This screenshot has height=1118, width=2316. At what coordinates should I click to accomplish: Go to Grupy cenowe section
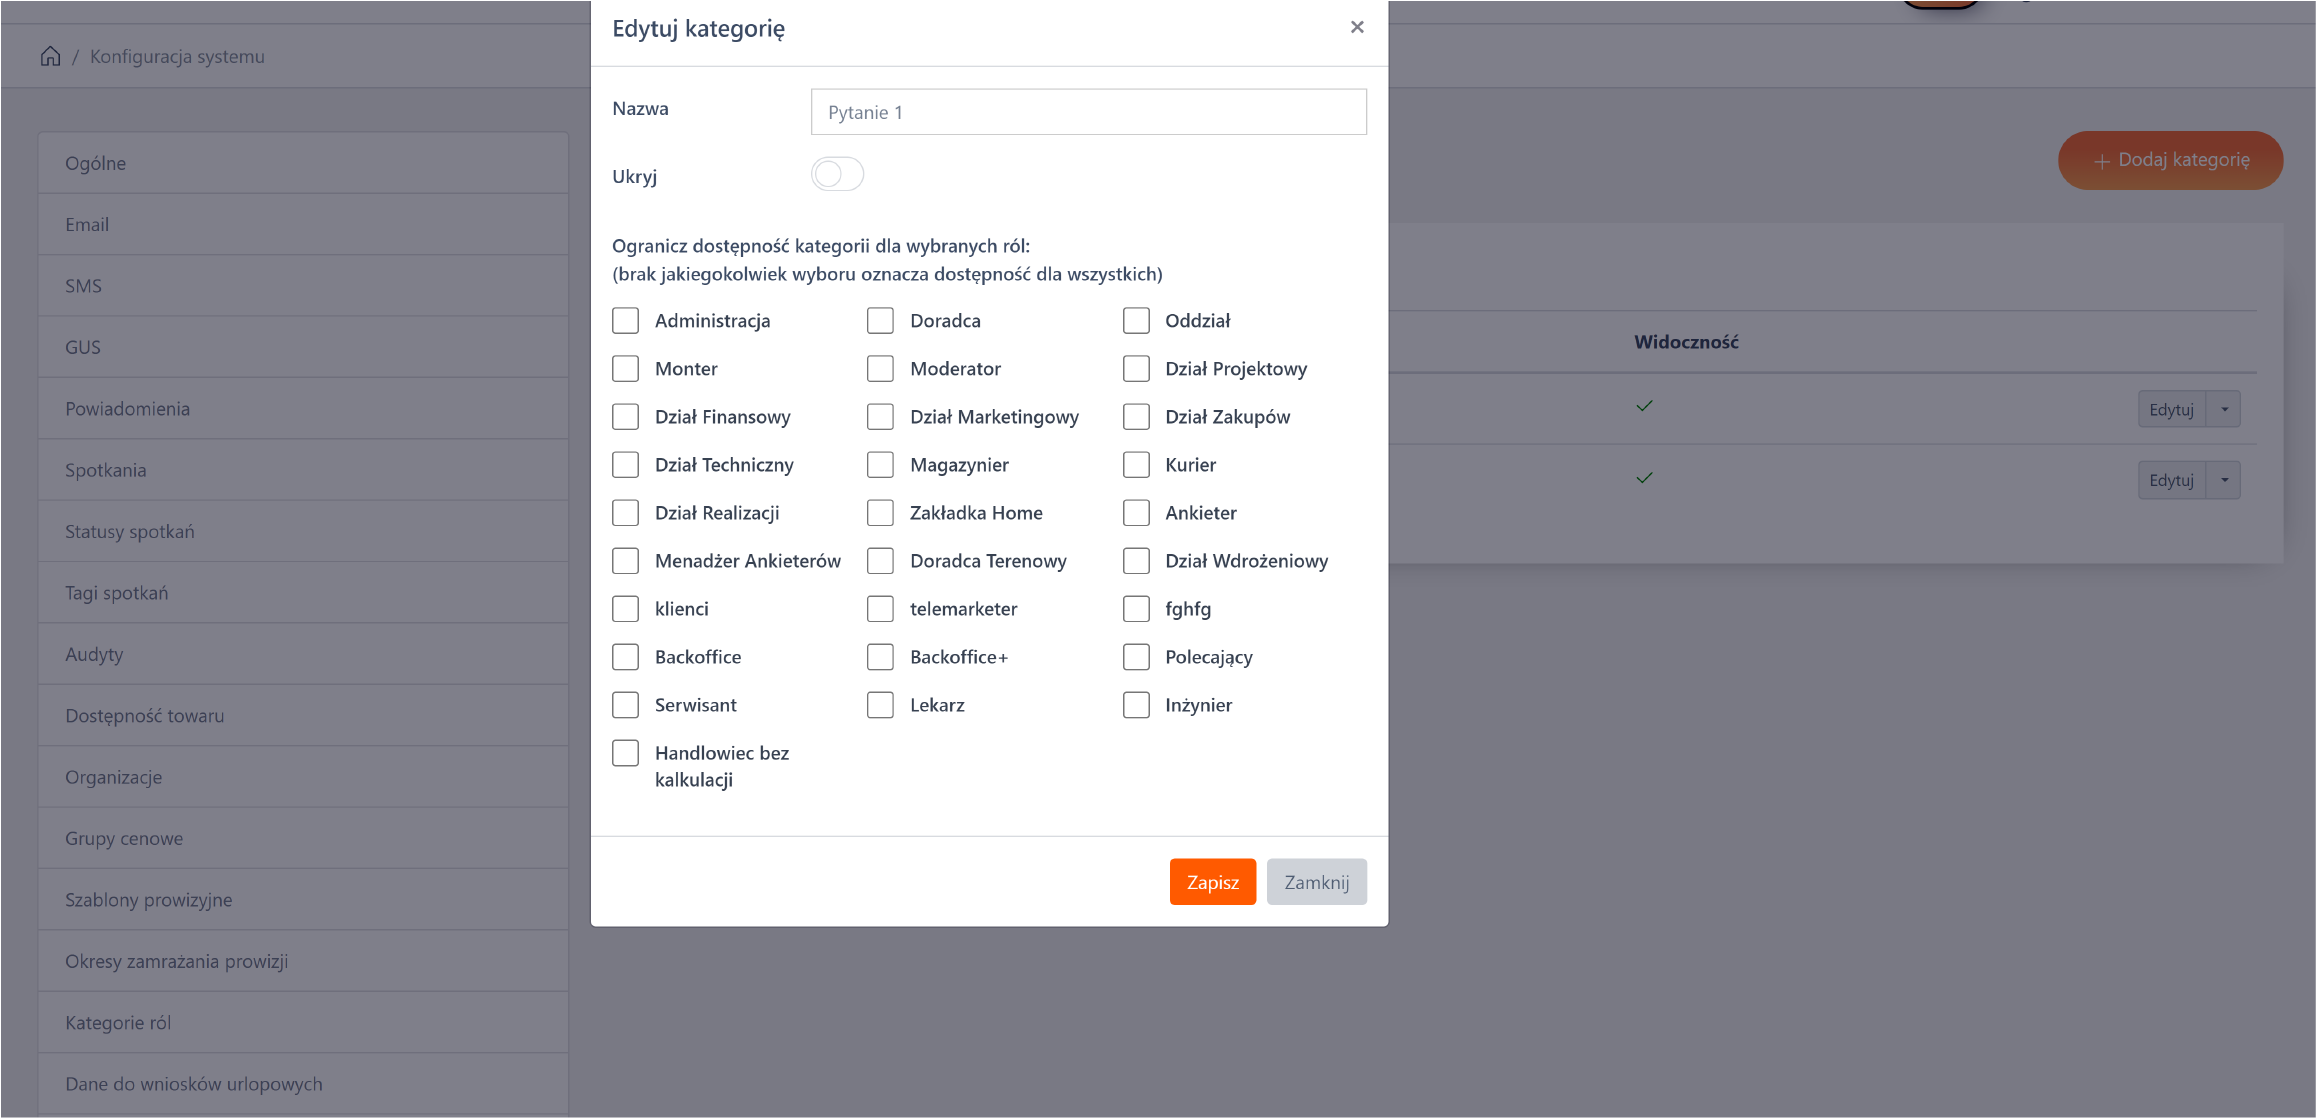[124, 838]
